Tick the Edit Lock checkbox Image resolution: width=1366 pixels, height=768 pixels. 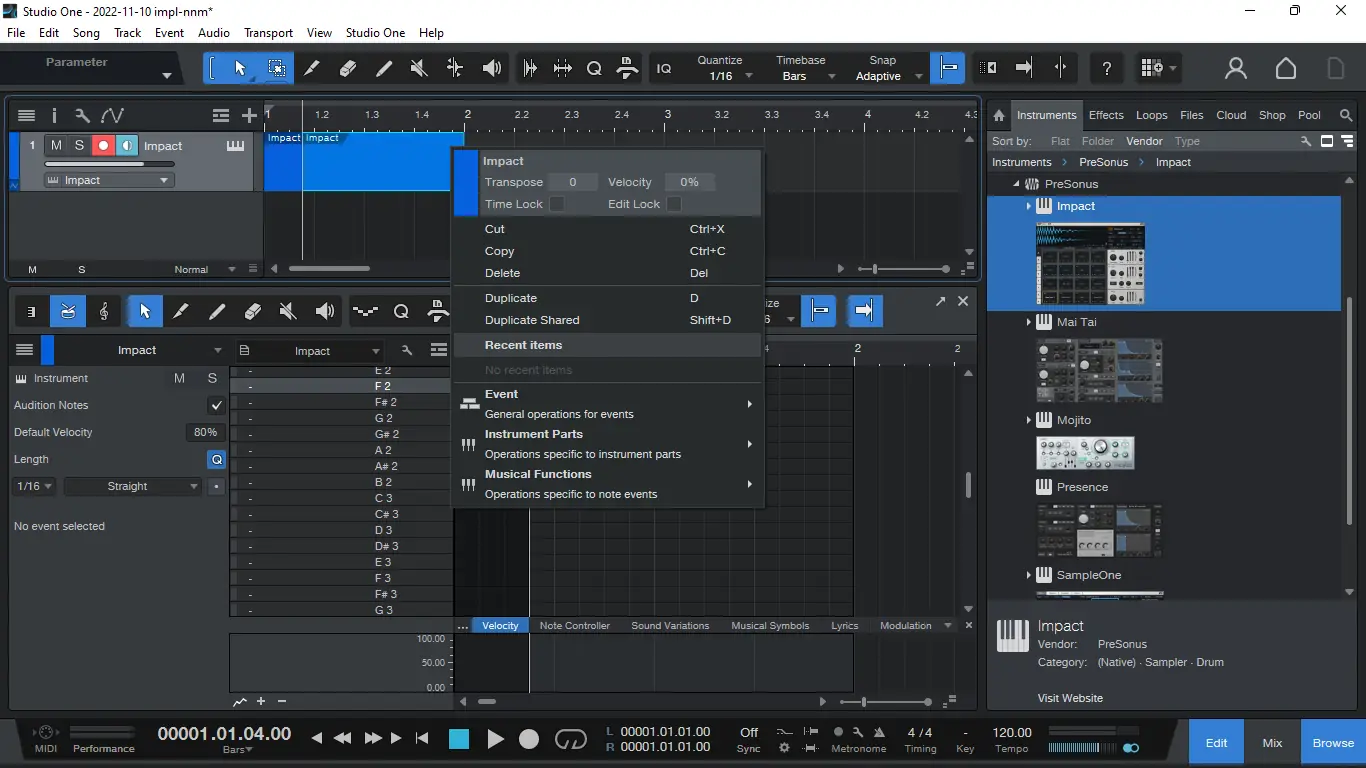[674, 204]
